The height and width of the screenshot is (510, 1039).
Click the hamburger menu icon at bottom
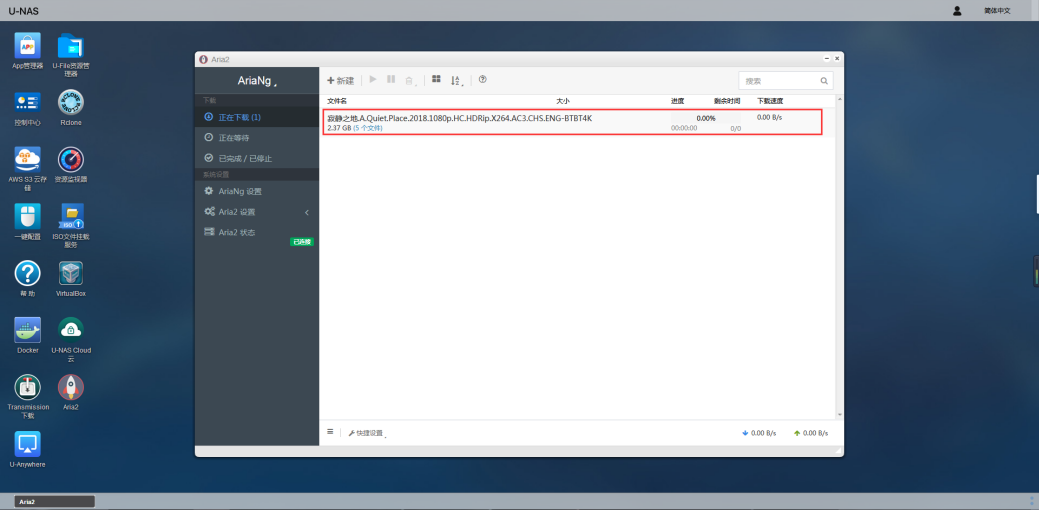pos(330,432)
